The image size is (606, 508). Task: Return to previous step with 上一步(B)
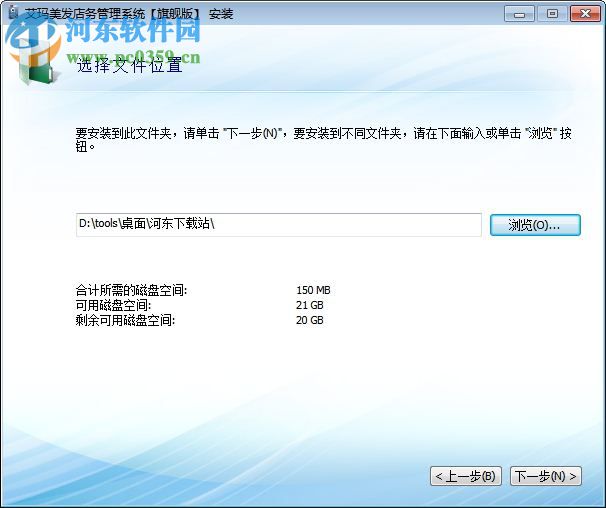coord(465,476)
